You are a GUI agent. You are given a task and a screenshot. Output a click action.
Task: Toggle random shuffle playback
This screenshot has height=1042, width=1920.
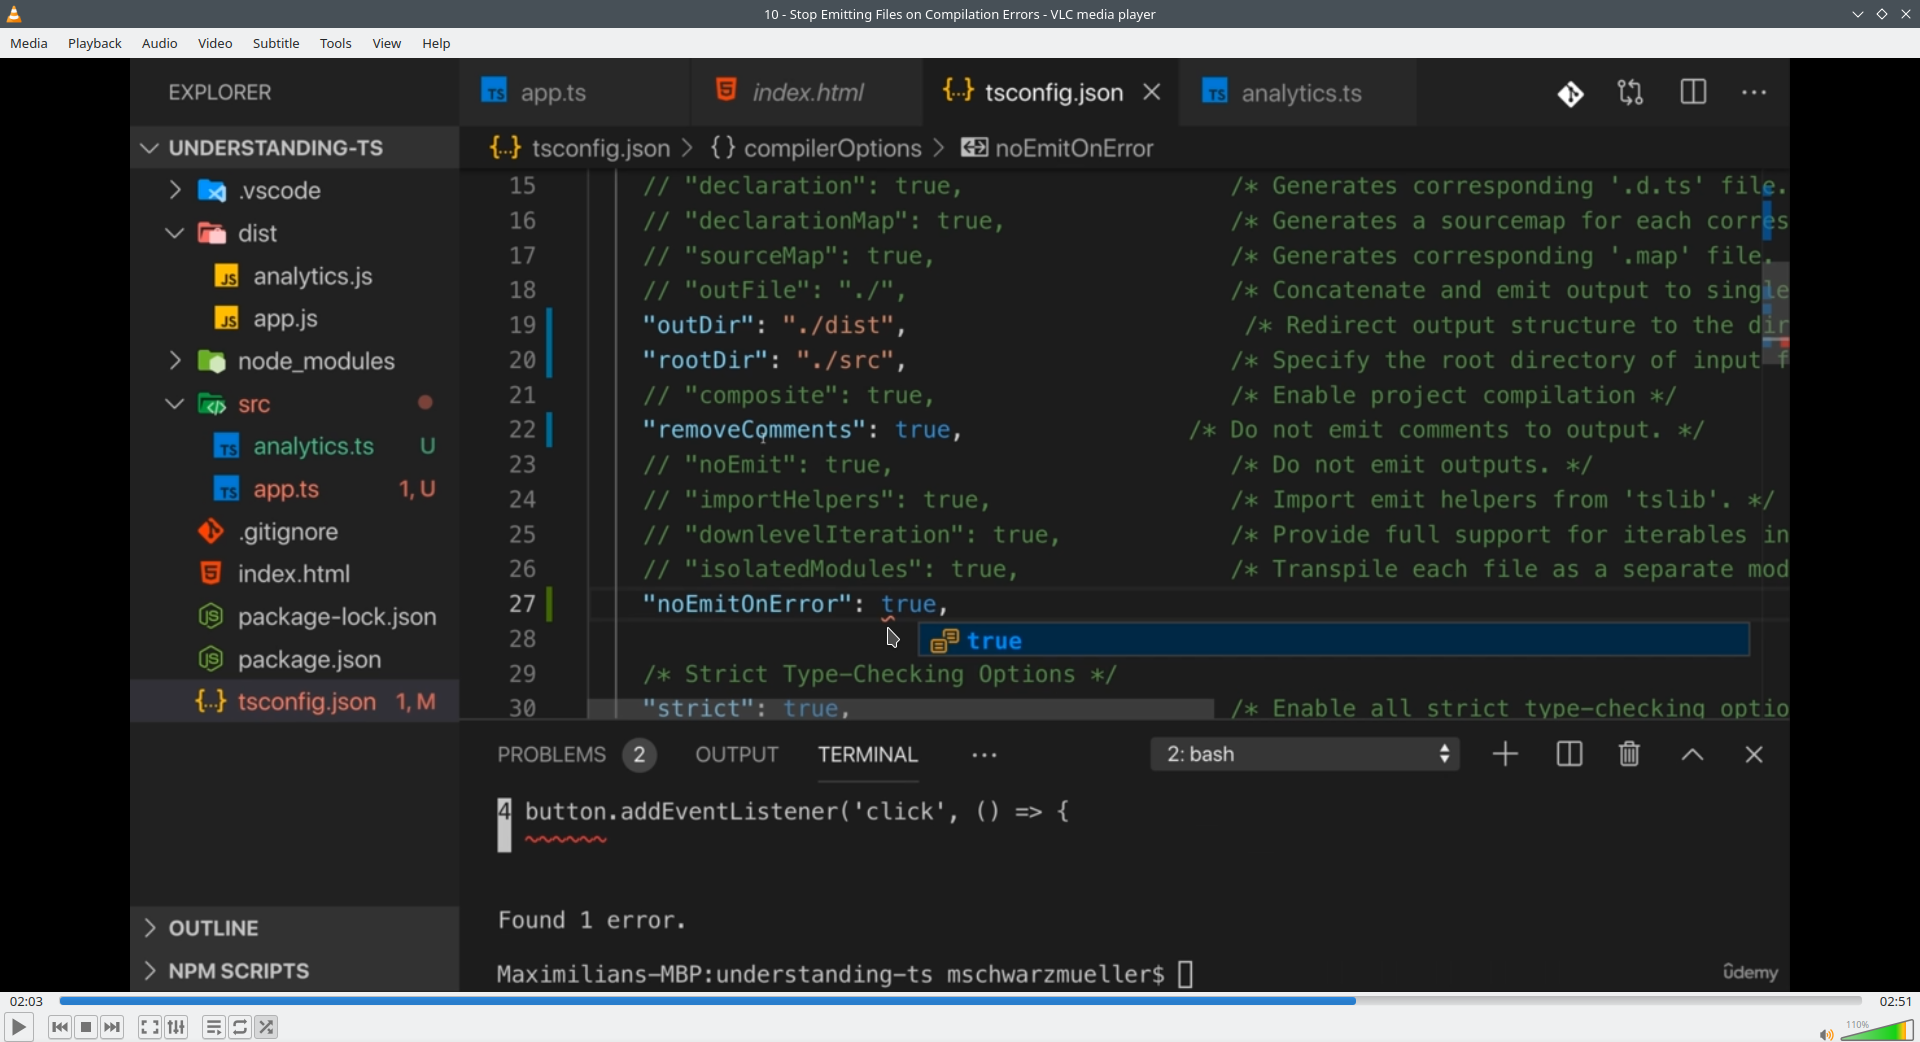point(267,1027)
